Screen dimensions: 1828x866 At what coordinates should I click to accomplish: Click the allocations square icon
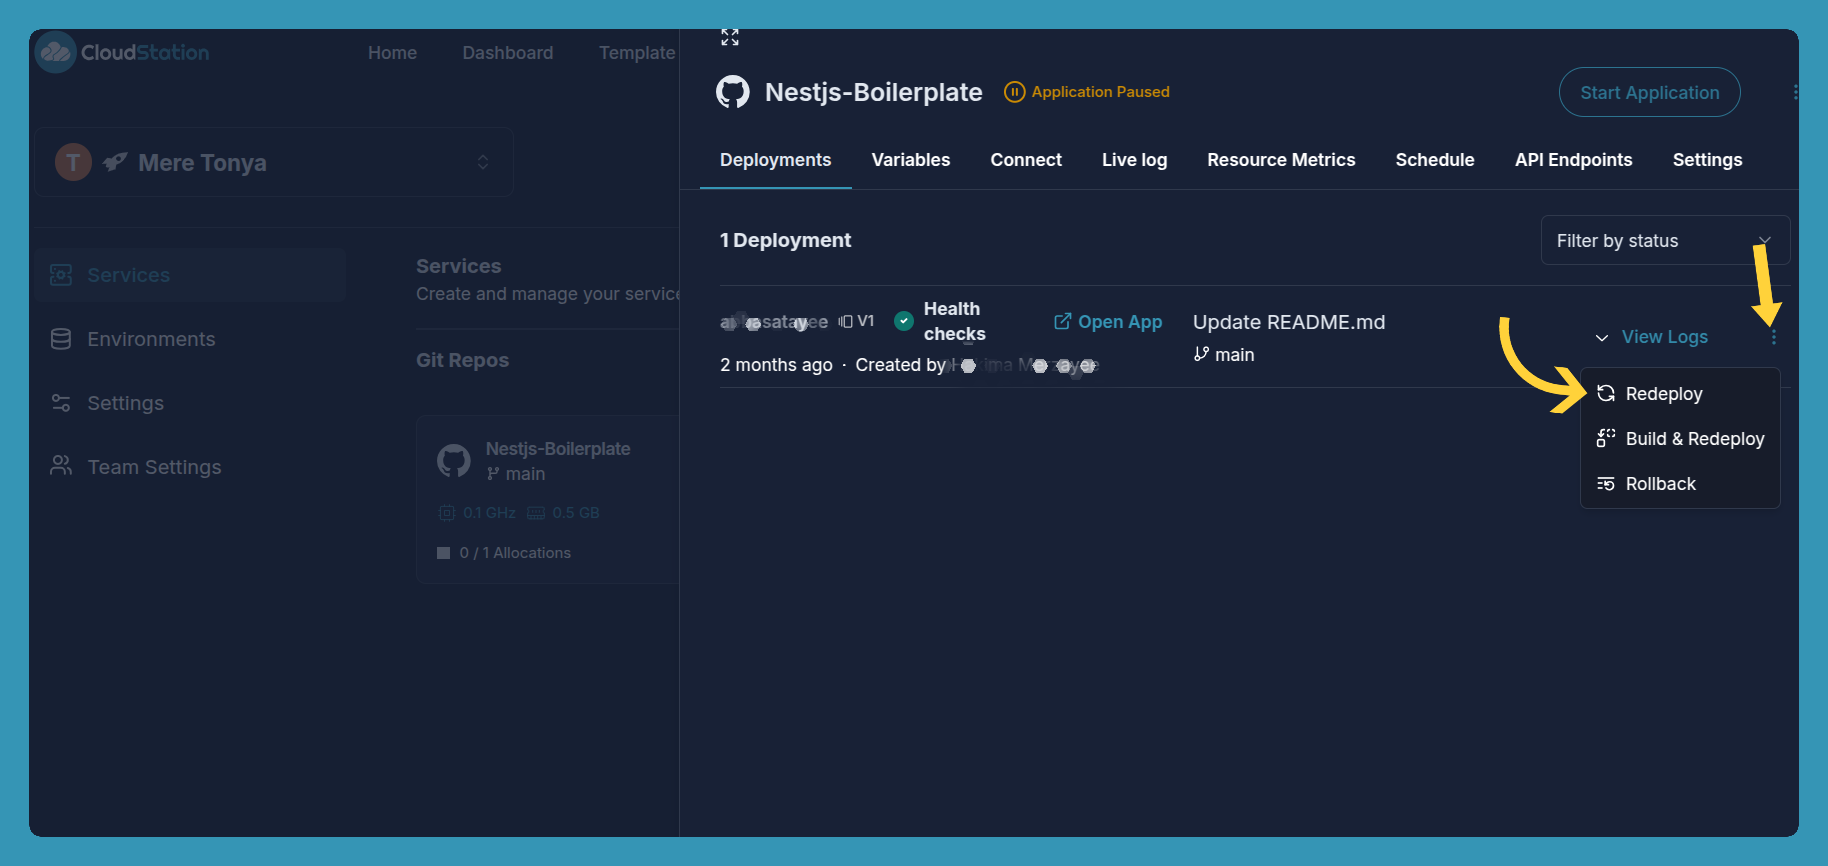point(443,553)
